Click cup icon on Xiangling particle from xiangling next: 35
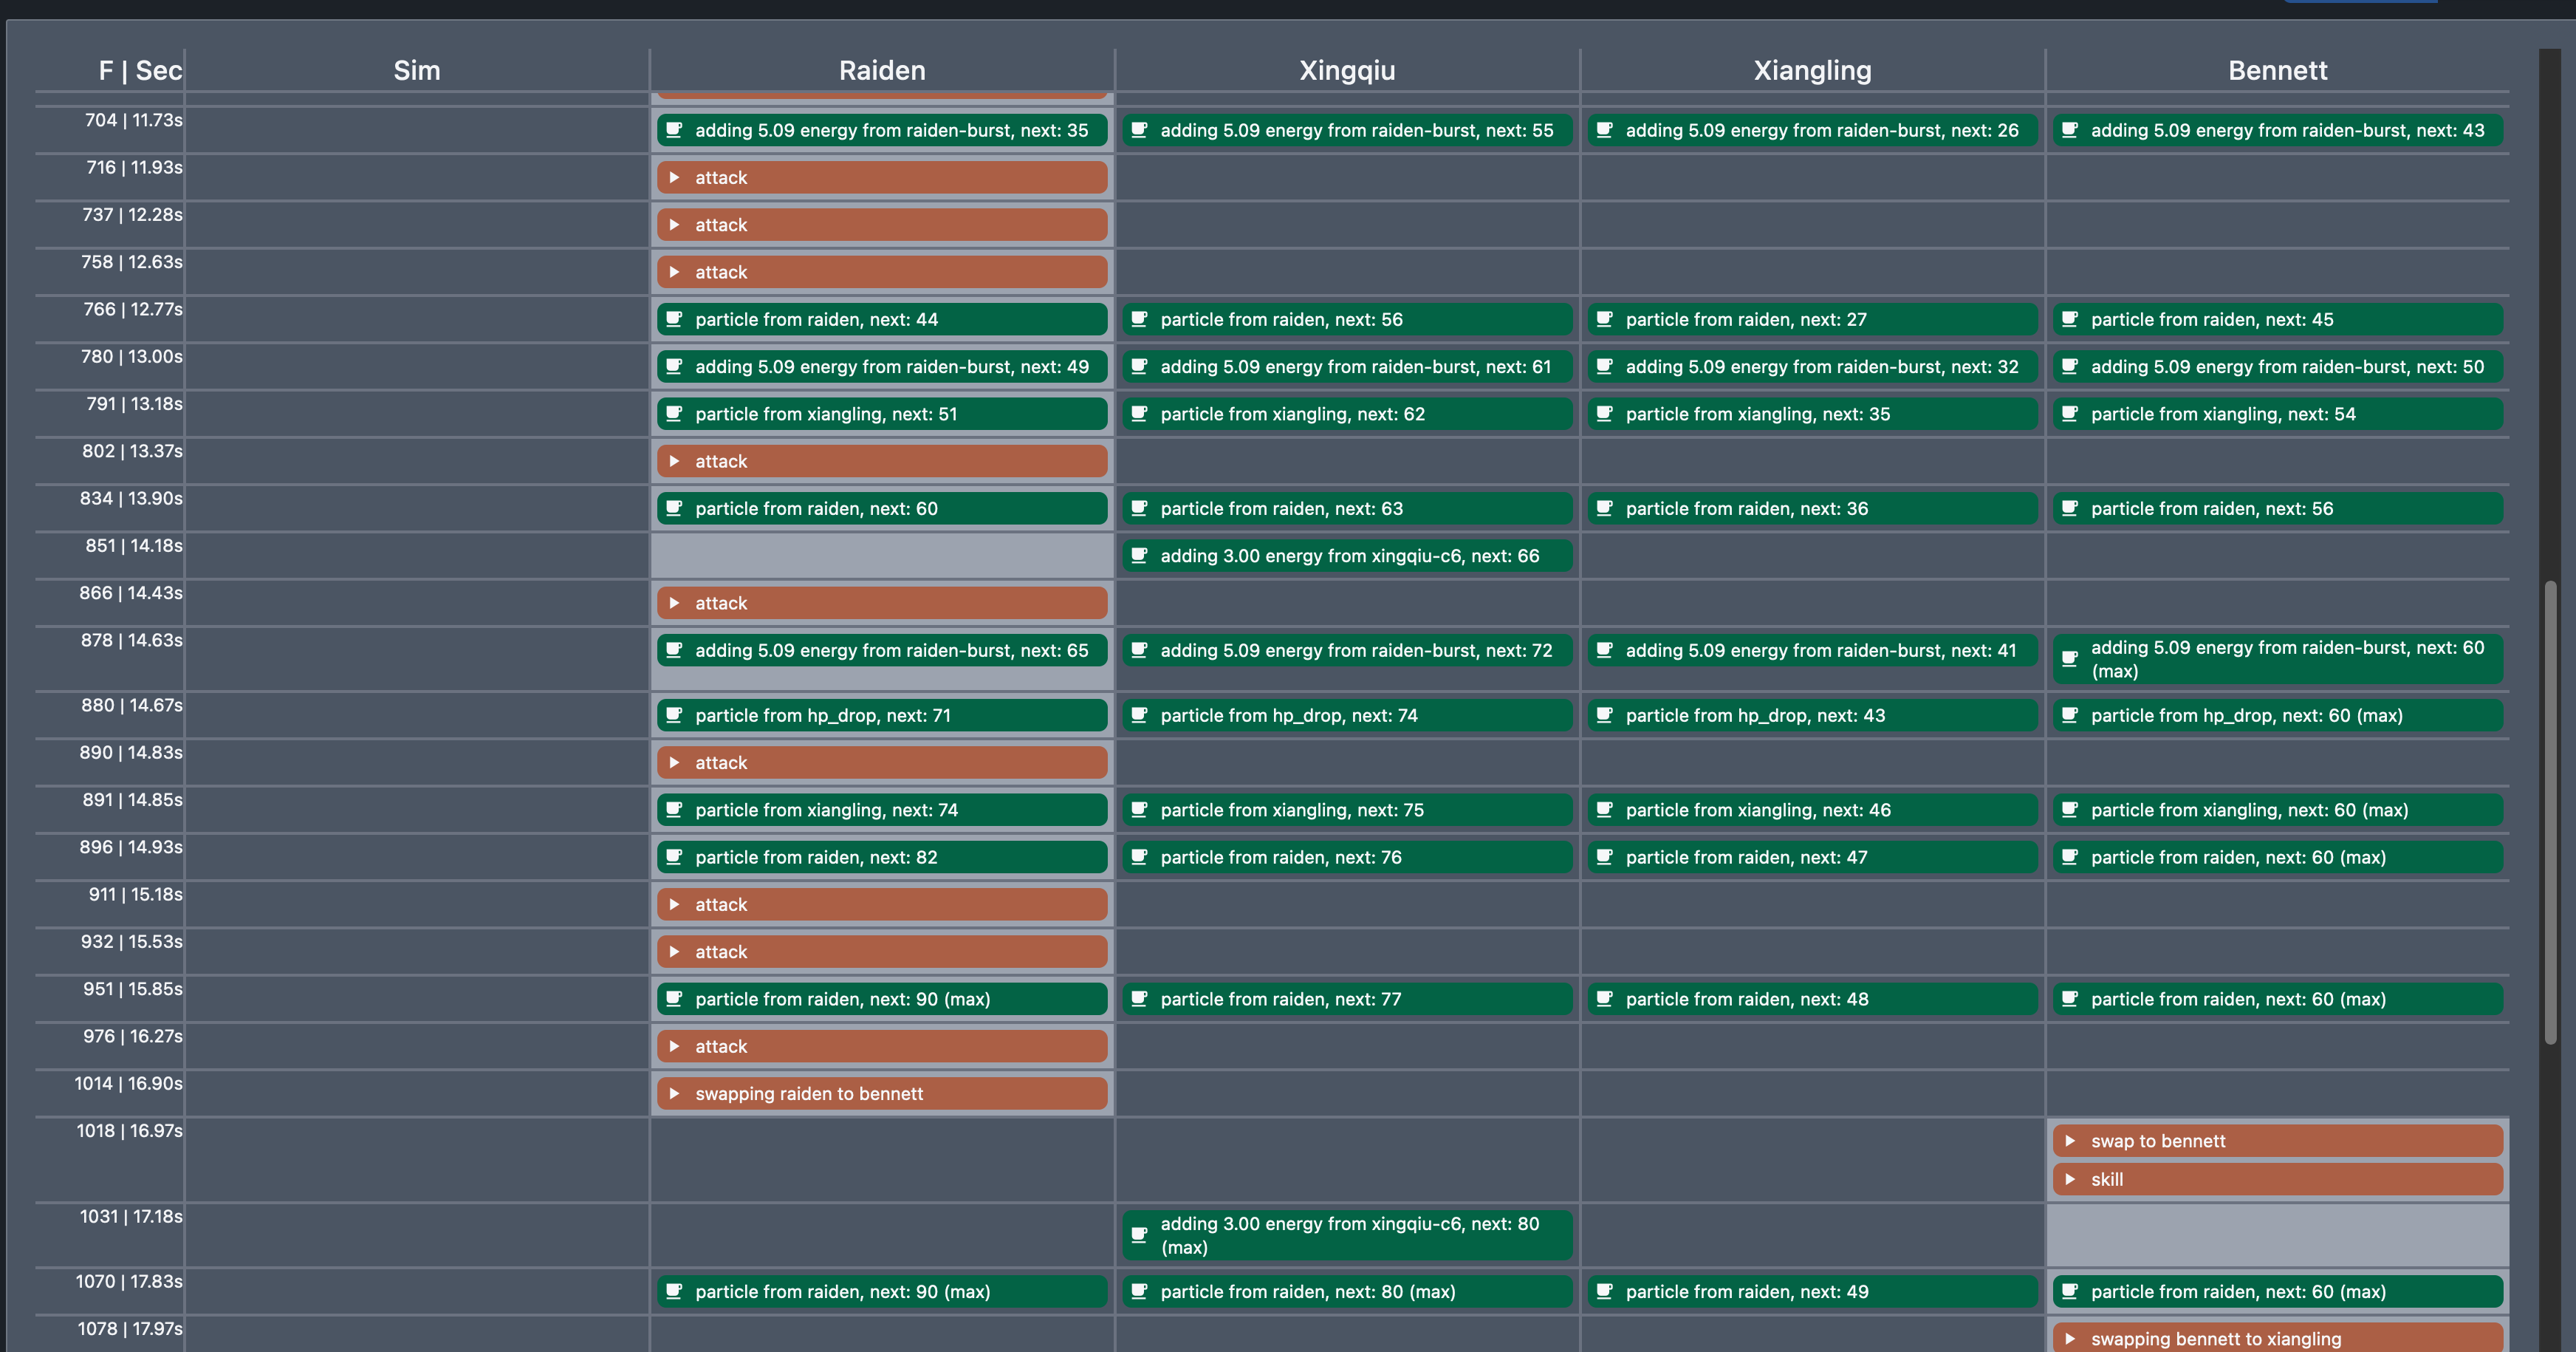Screen dimensions: 2576x1352 click(1604, 414)
